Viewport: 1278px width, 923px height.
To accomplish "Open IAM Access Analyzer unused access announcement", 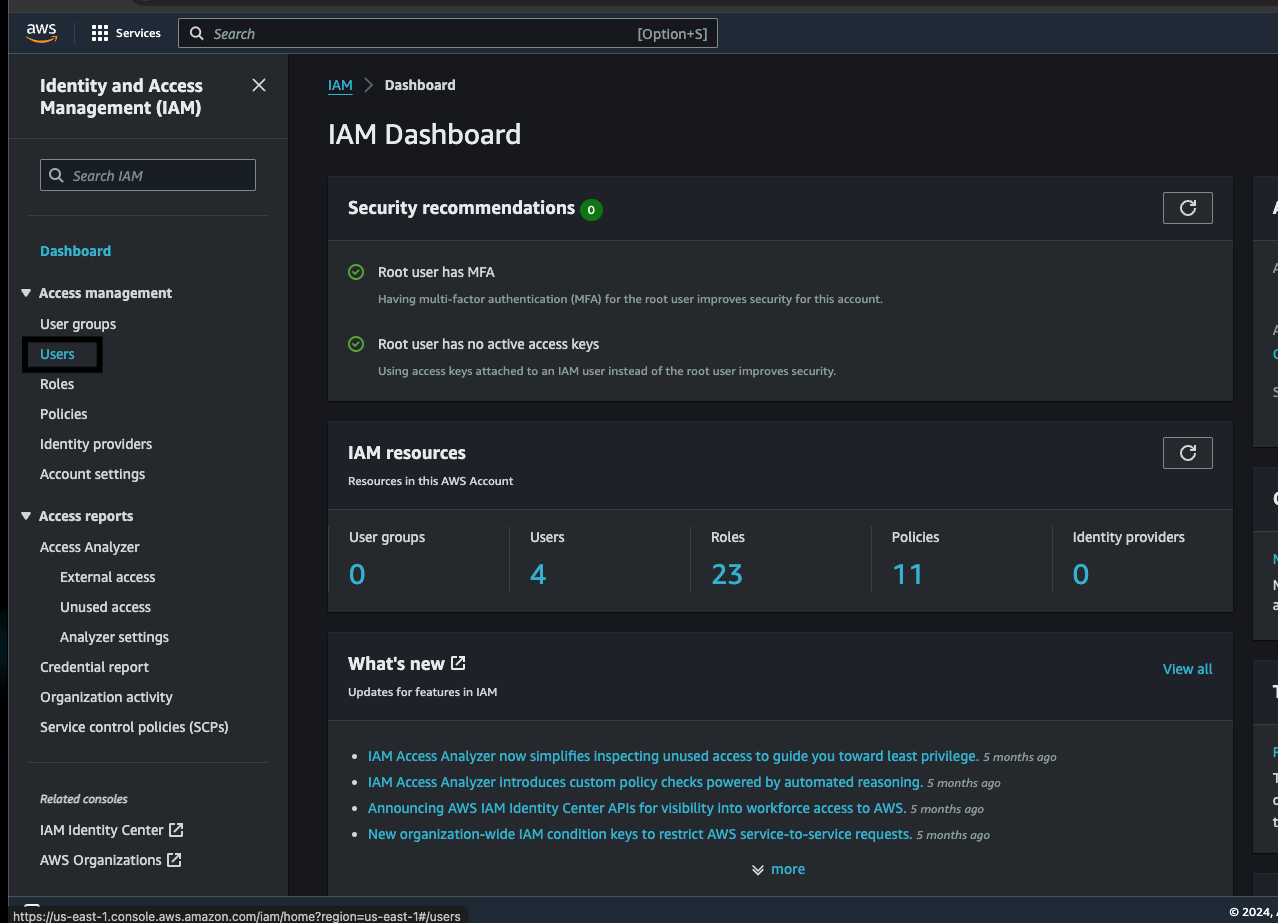I will (x=673, y=756).
